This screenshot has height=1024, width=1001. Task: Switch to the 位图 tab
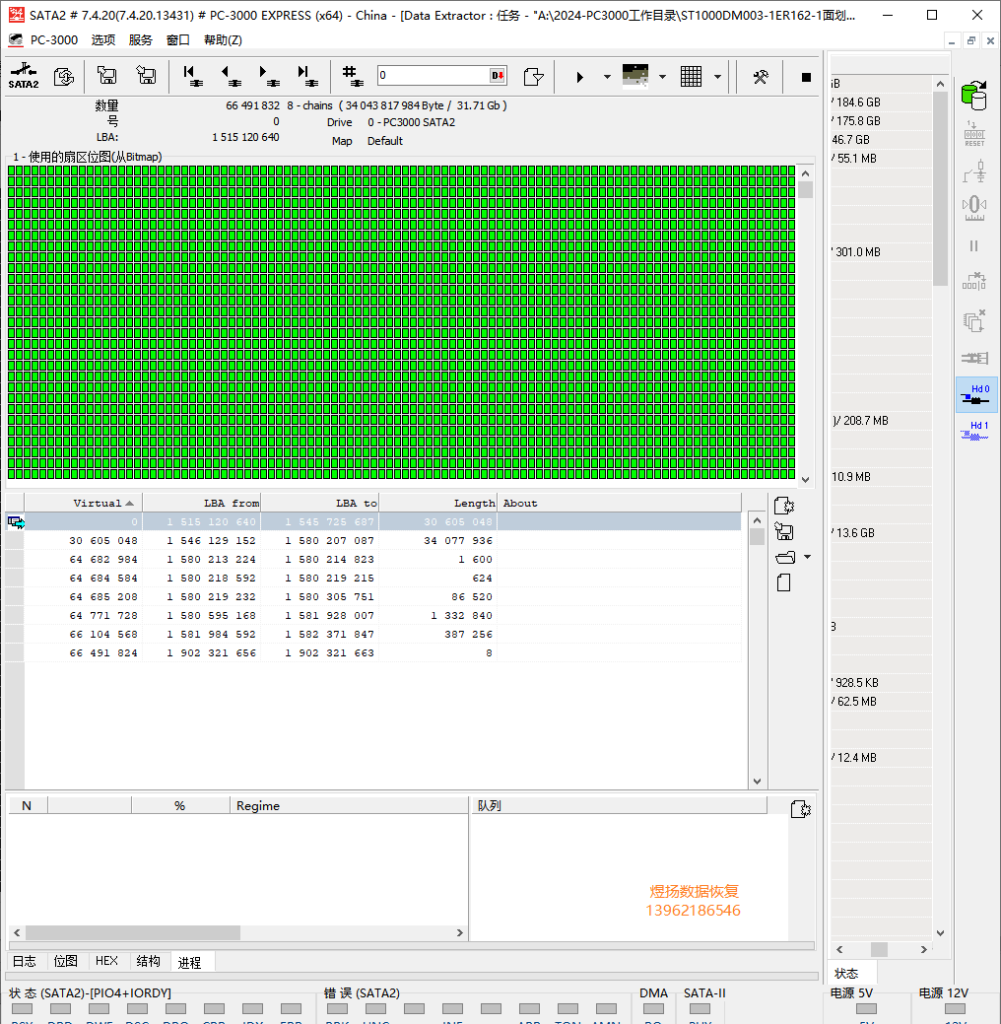[x=65, y=961]
